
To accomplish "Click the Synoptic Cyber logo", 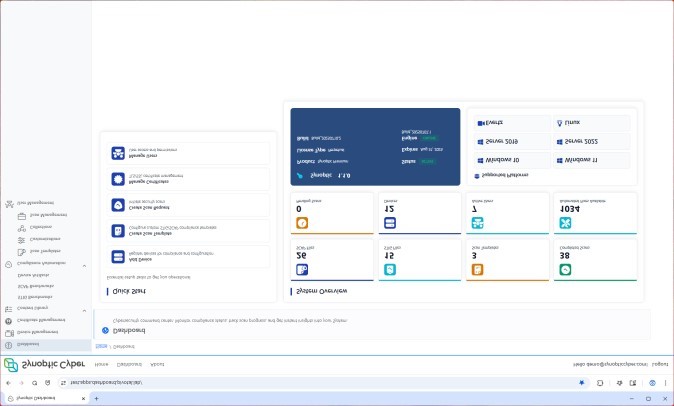I will (39, 365).
